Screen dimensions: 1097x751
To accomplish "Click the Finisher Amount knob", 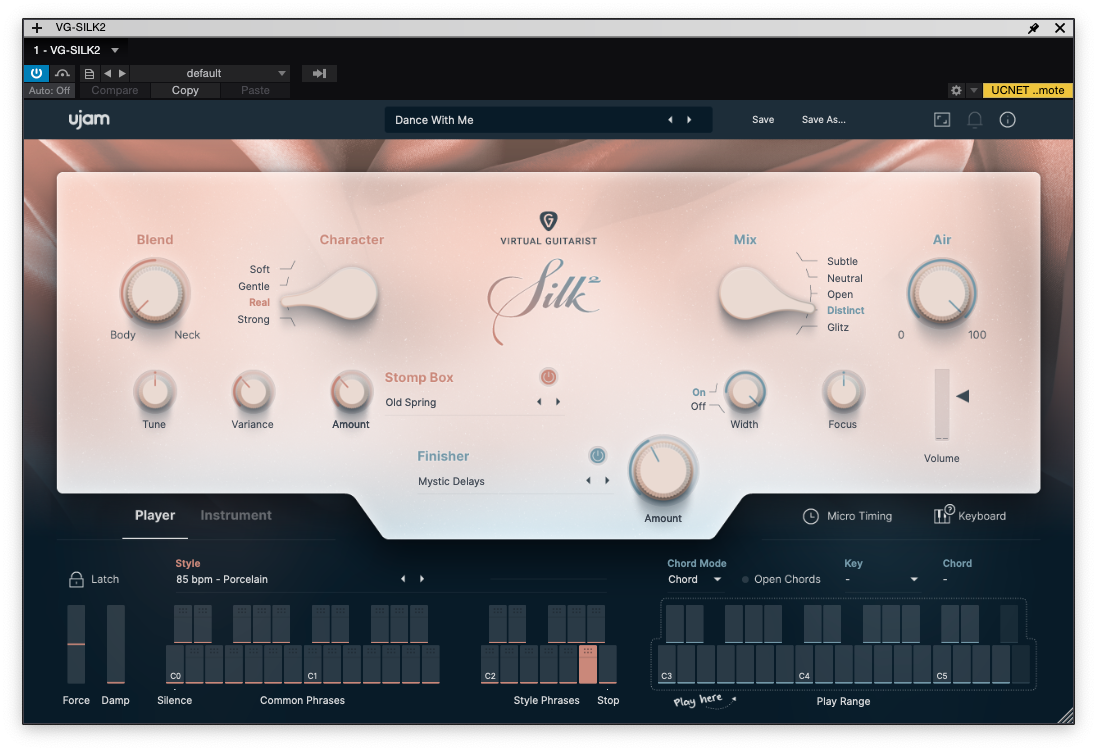I will tap(663, 470).
